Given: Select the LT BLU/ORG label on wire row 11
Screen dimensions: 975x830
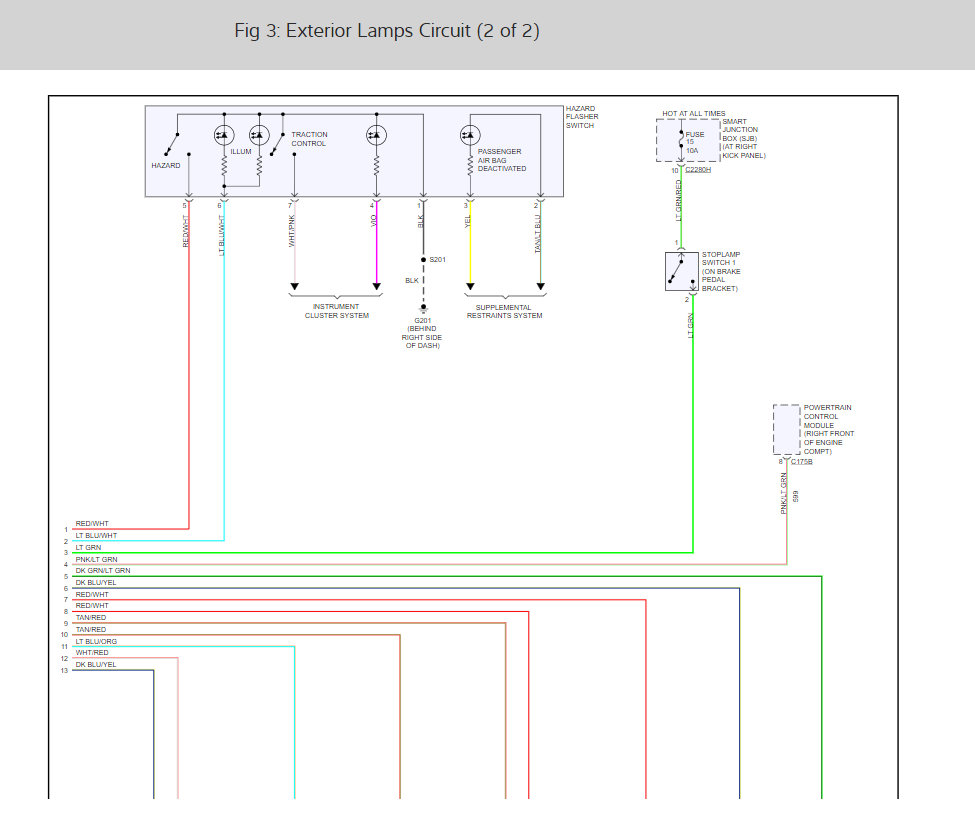Looking at the screenshot, I should pyautogui.click(x=96, y=641).
